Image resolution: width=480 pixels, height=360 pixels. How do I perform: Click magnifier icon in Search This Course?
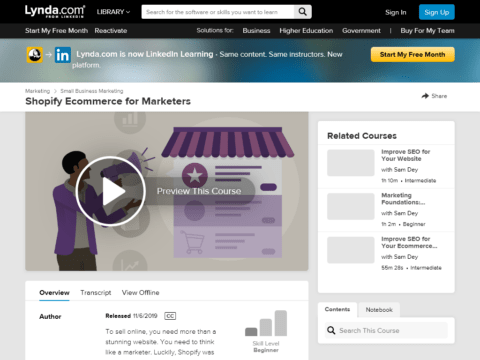pyautogui.click(x=331, y=330)
